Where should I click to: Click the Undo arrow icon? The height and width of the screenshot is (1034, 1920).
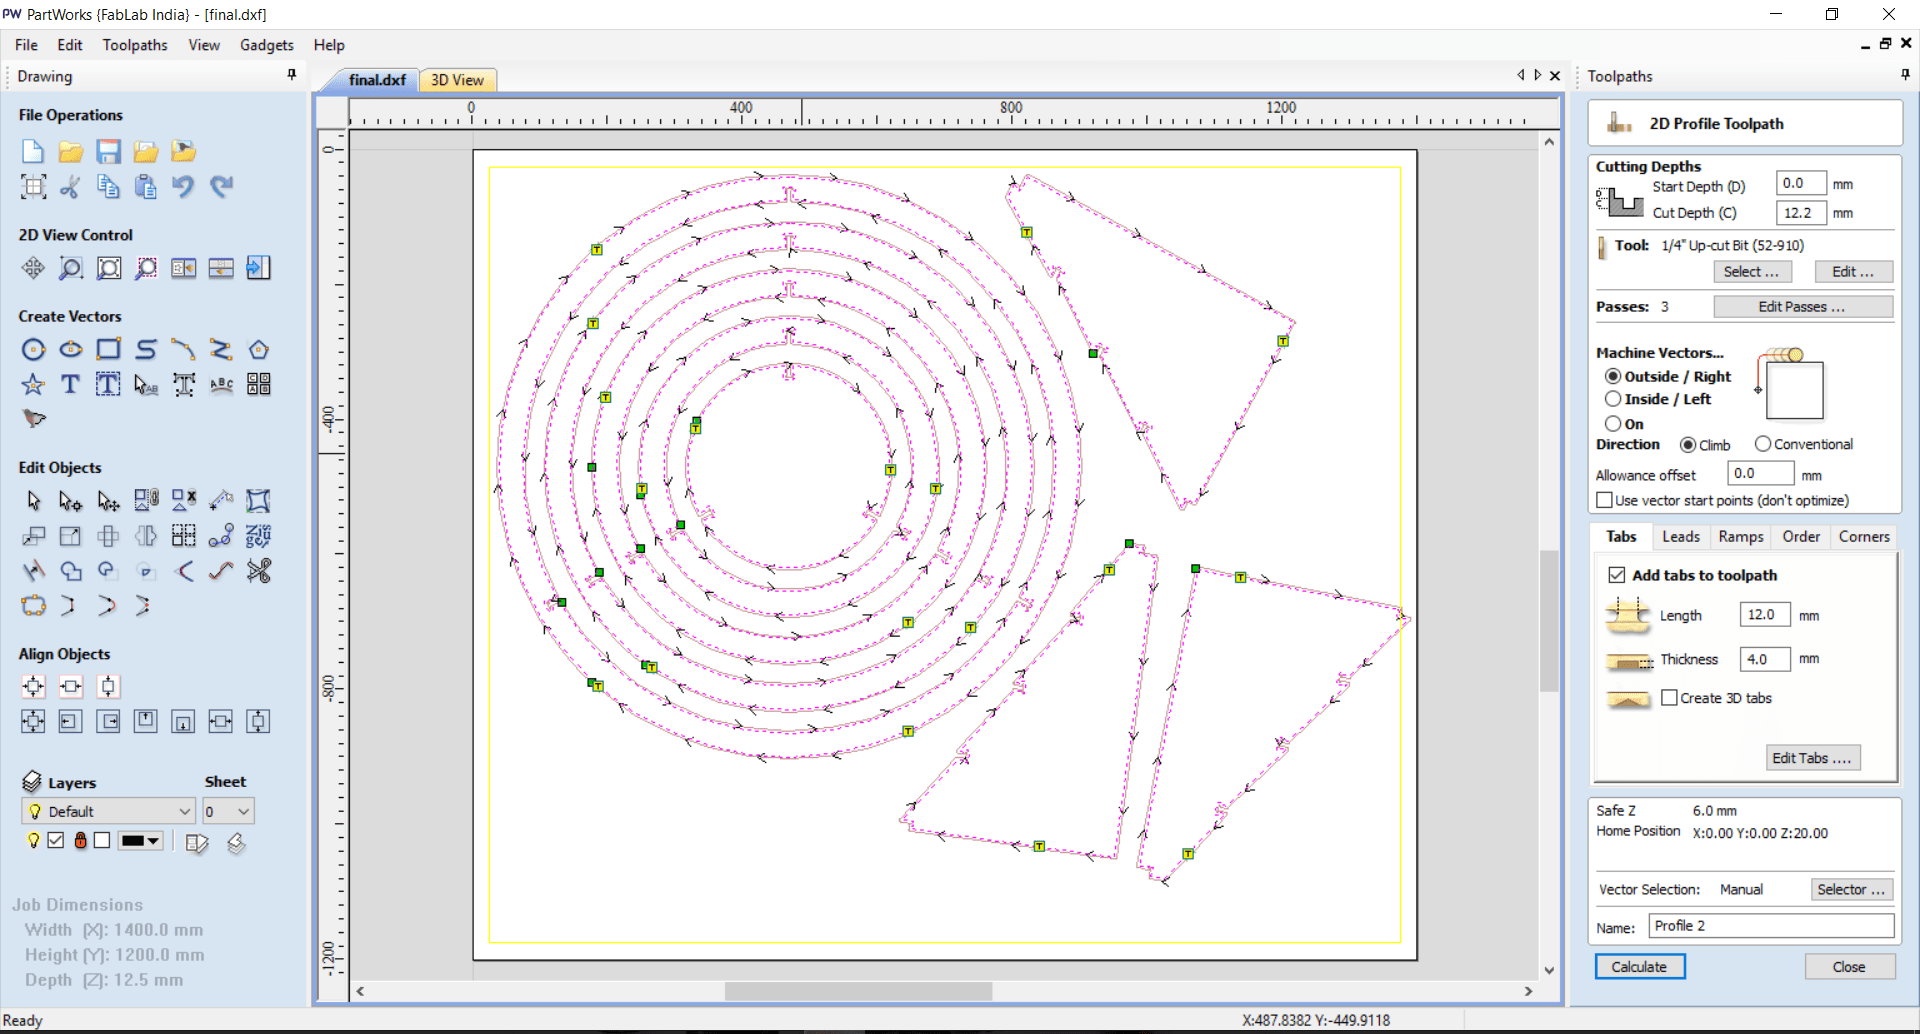183,186
